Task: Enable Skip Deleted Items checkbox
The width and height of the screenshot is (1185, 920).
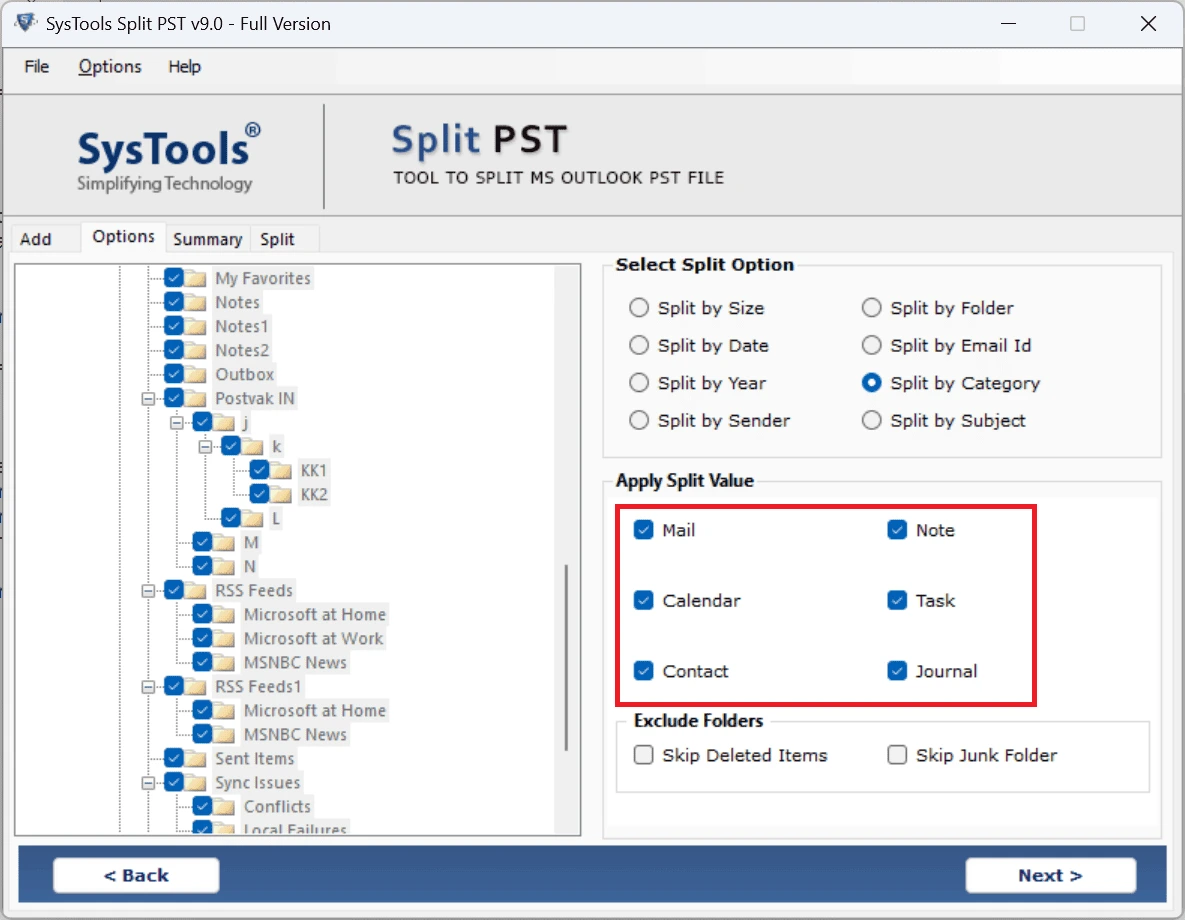Action: [x=644, y=755]
